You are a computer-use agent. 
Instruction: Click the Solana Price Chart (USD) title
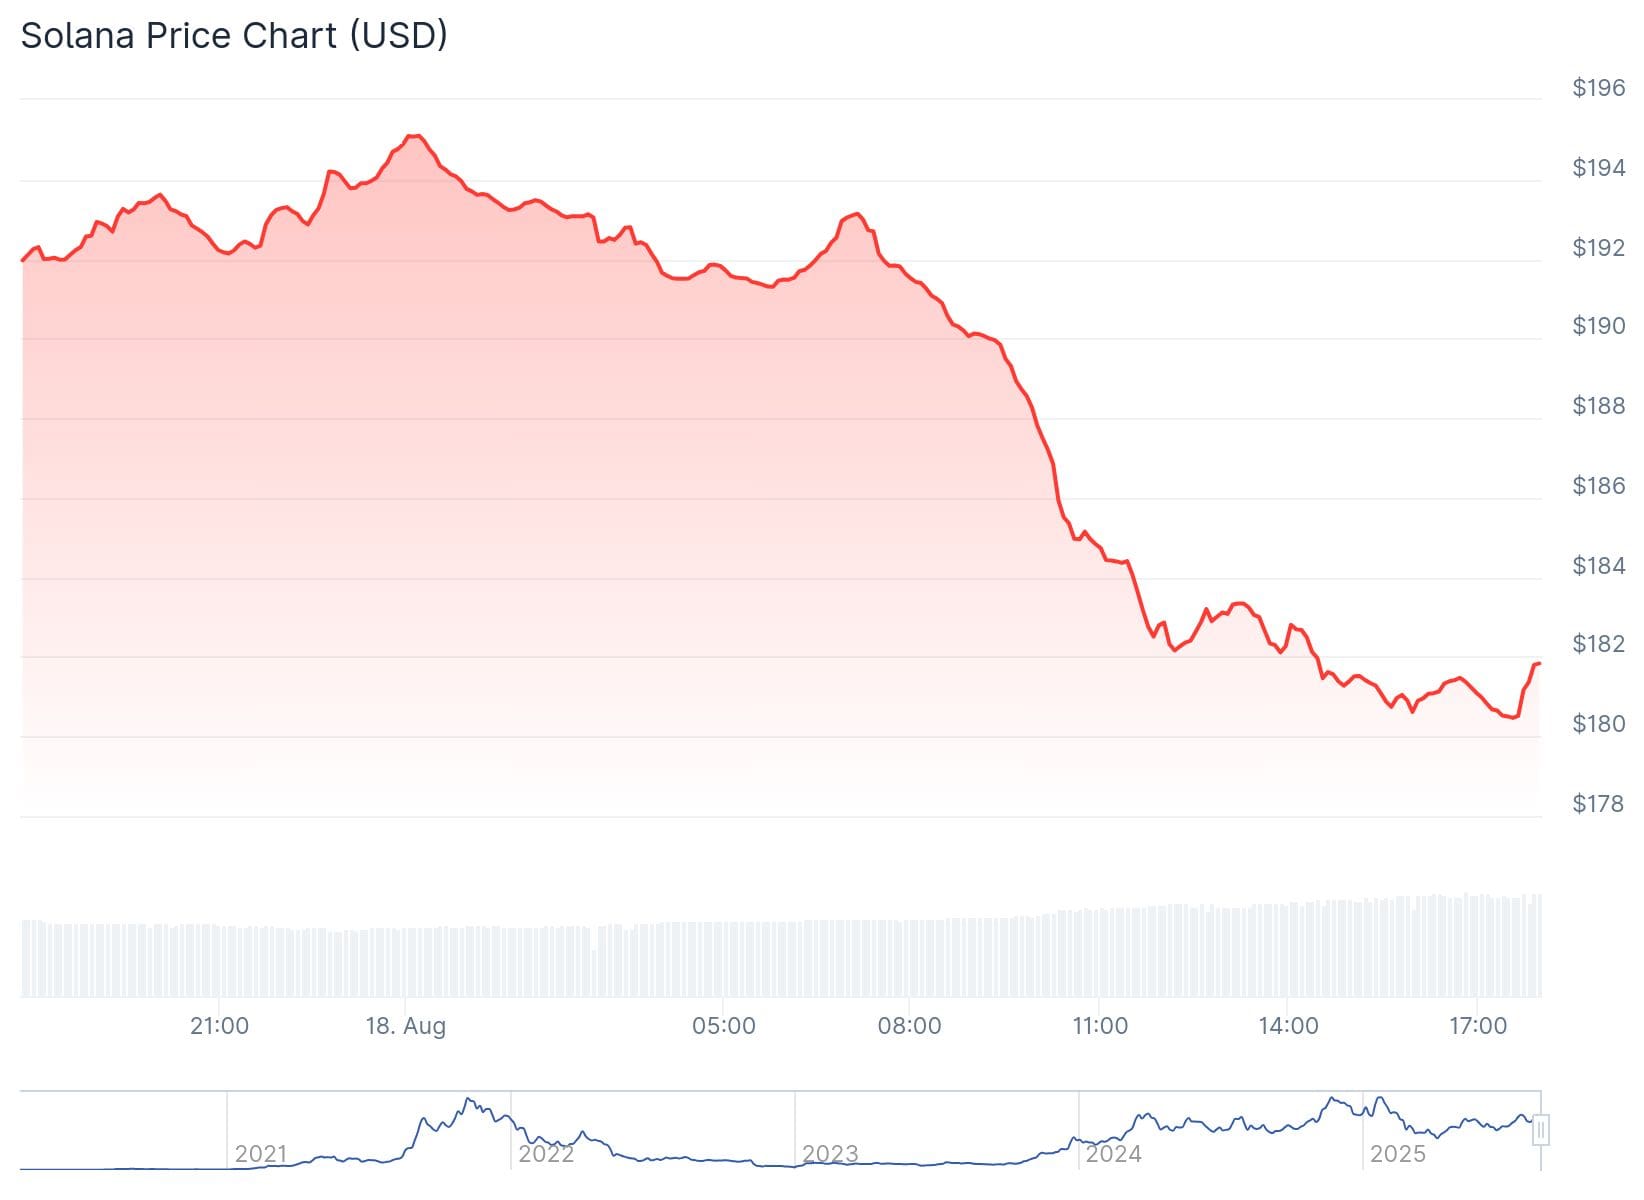click(x=234, y=36)
